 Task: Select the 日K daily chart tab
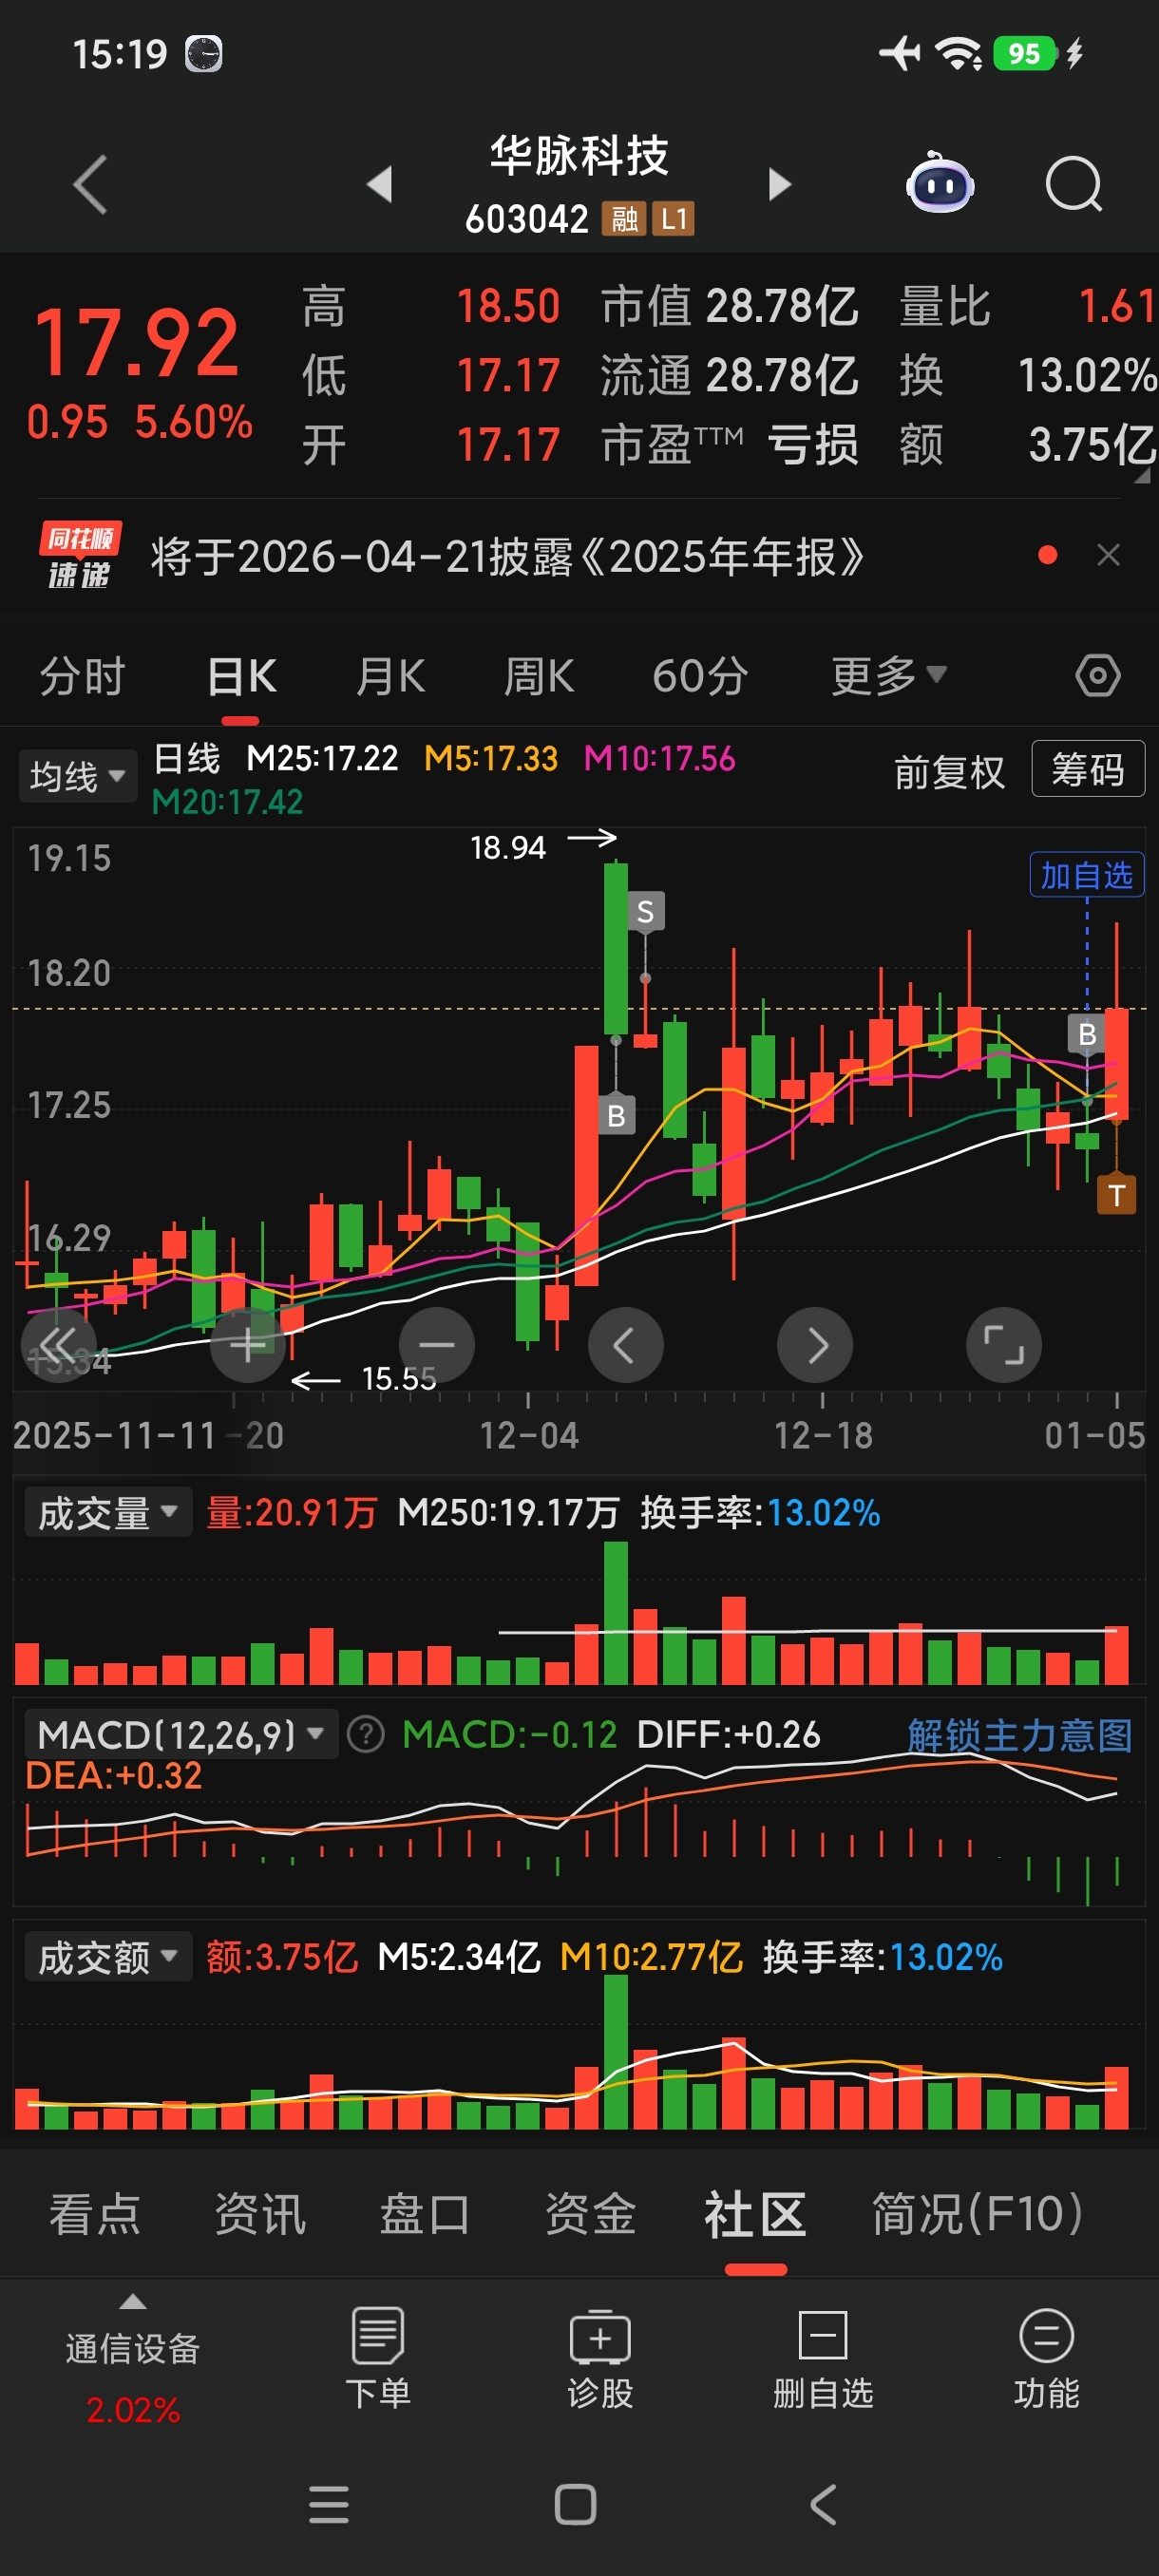point(241,676)
